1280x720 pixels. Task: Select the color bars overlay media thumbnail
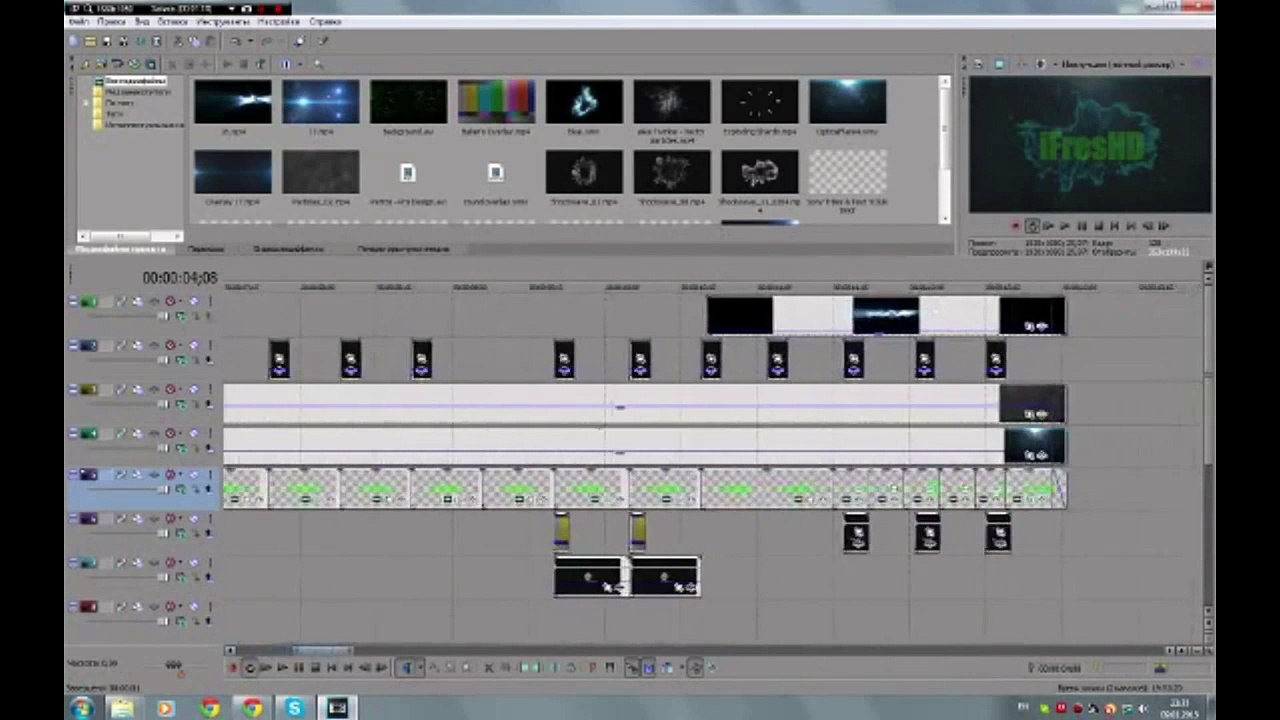click(496, 102)
